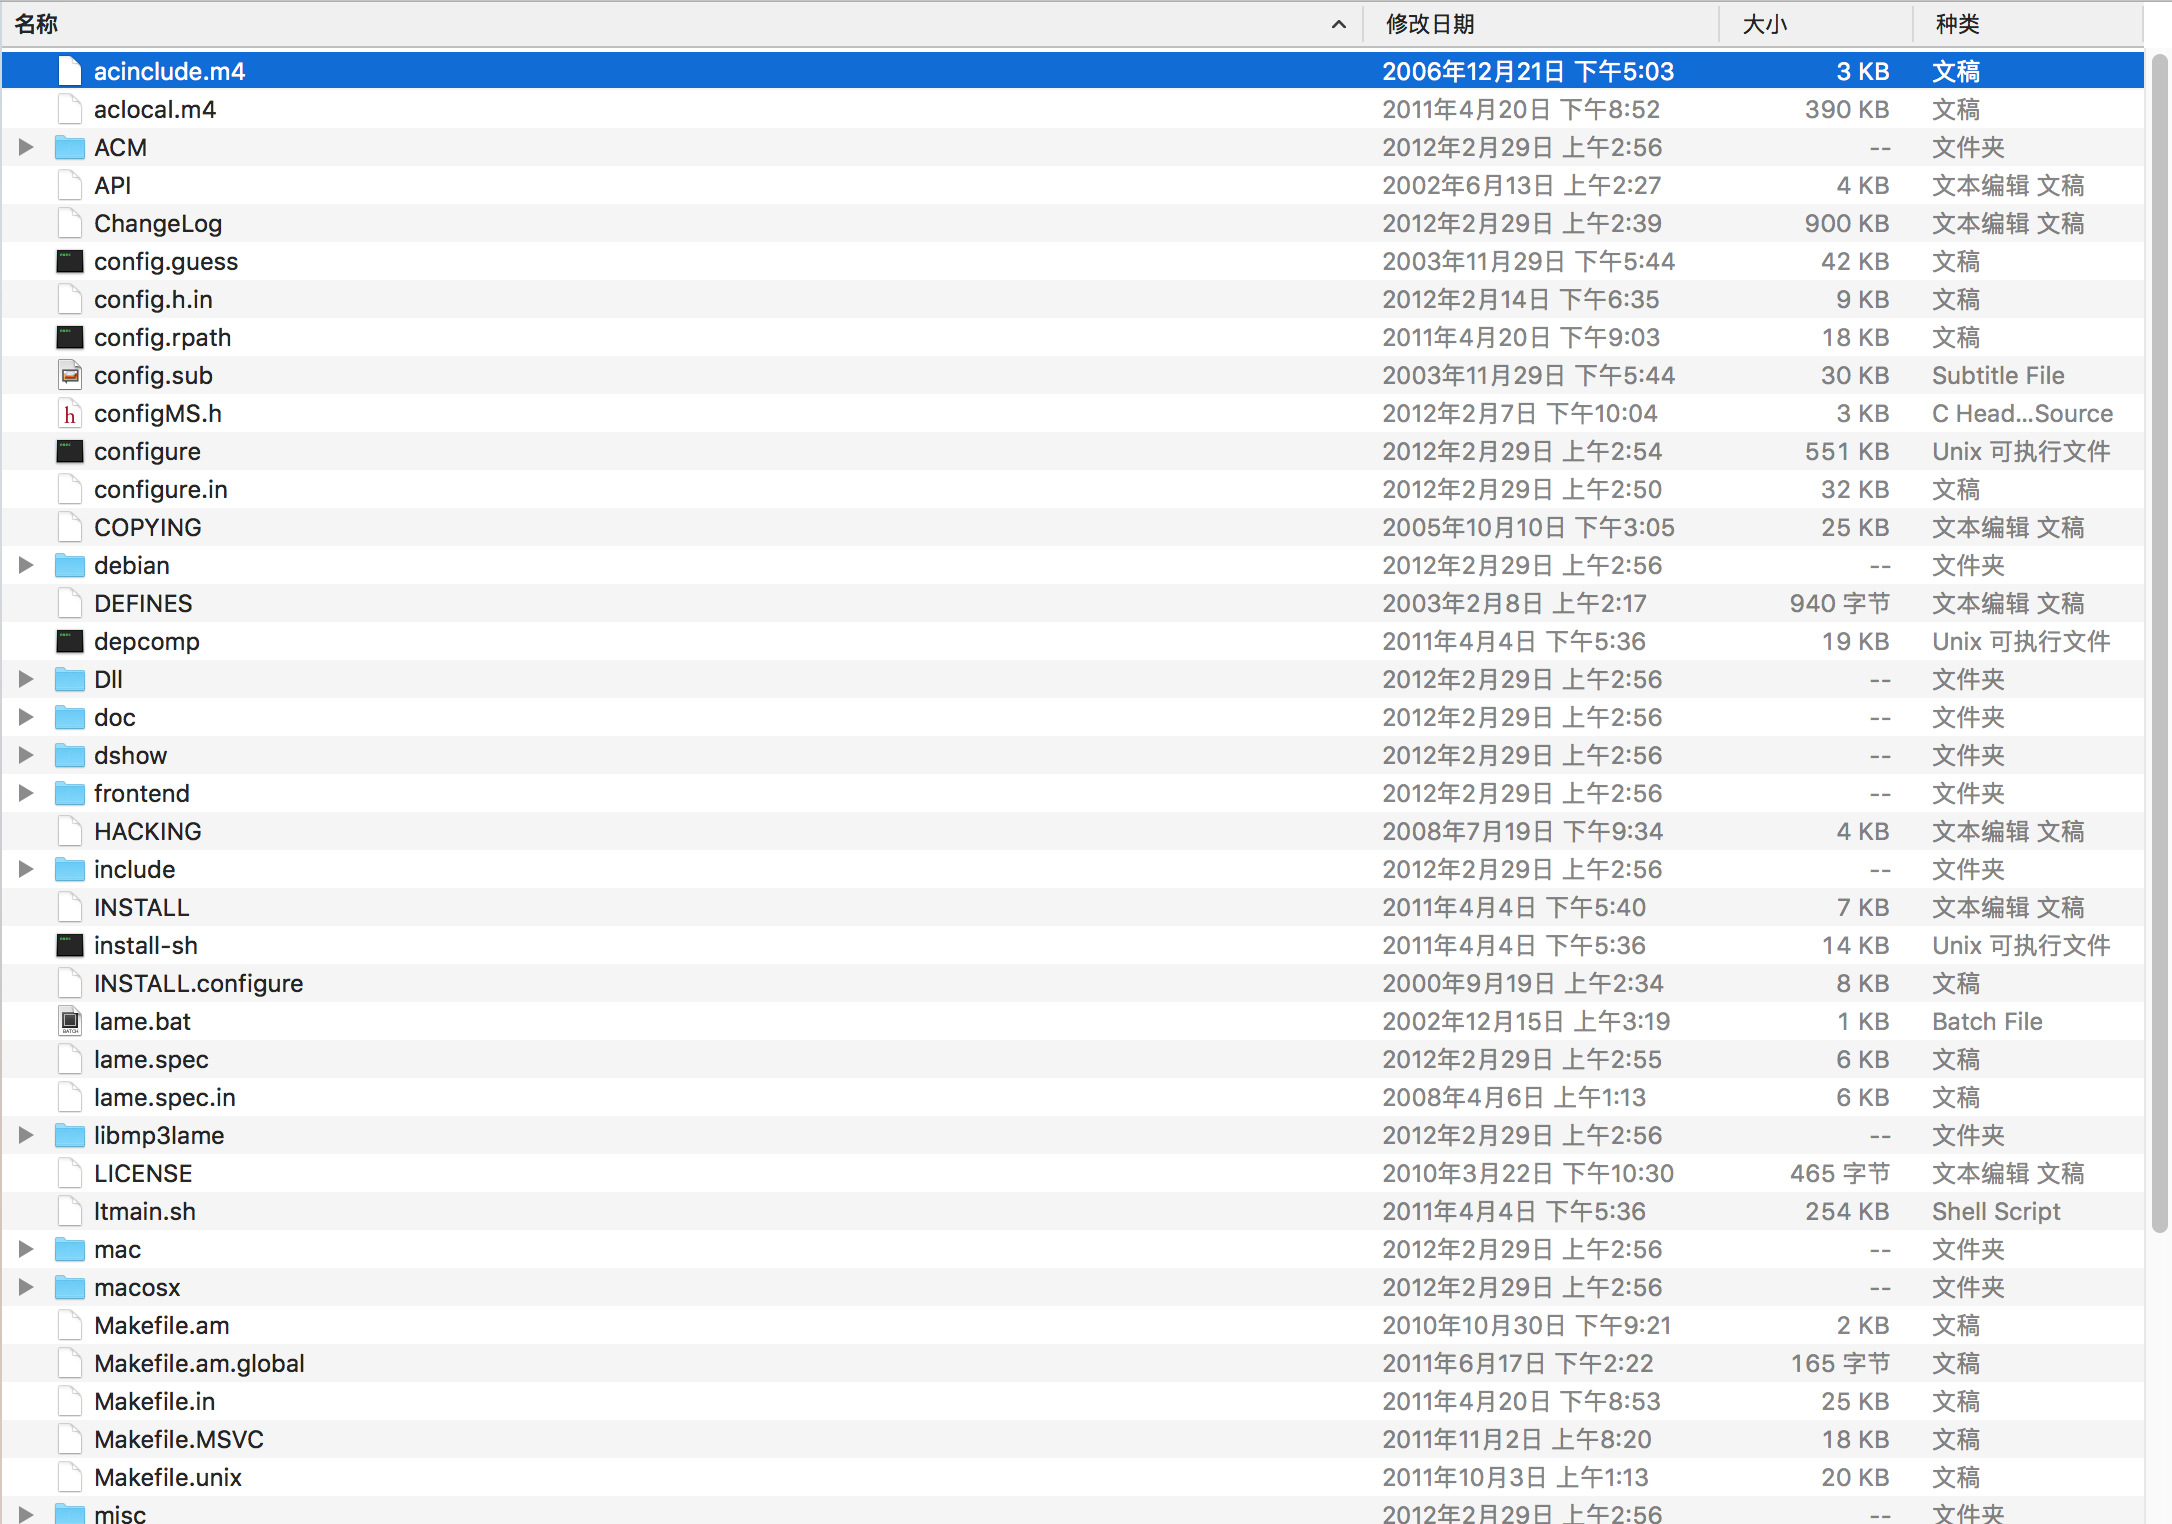Sort by the 大小 column header

[x=1816, y=24]
